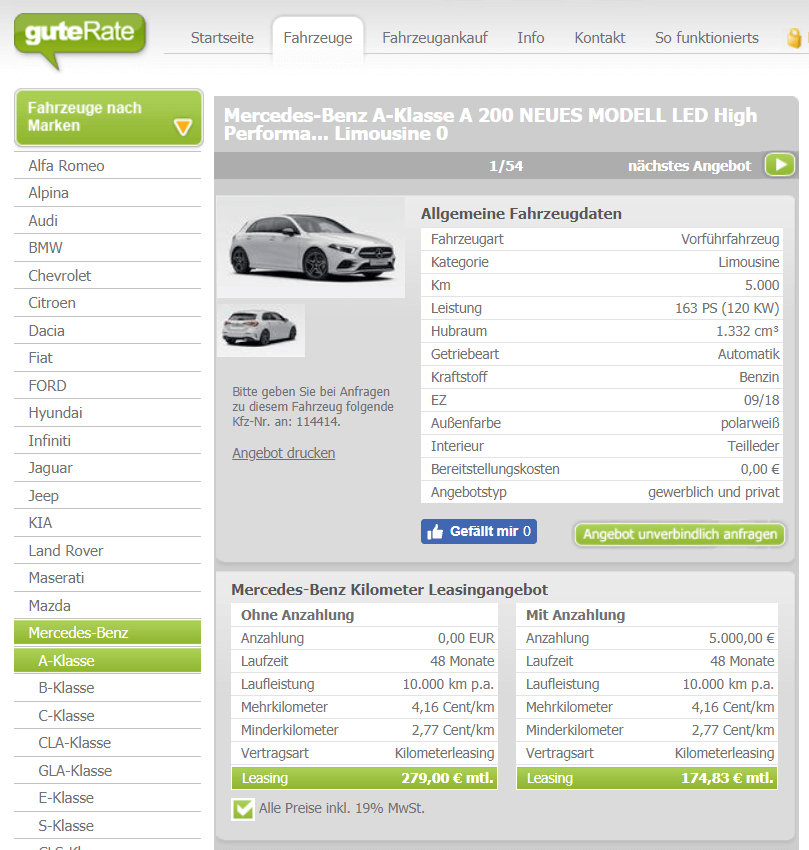Select B-Klasse model

pos(107,688)
